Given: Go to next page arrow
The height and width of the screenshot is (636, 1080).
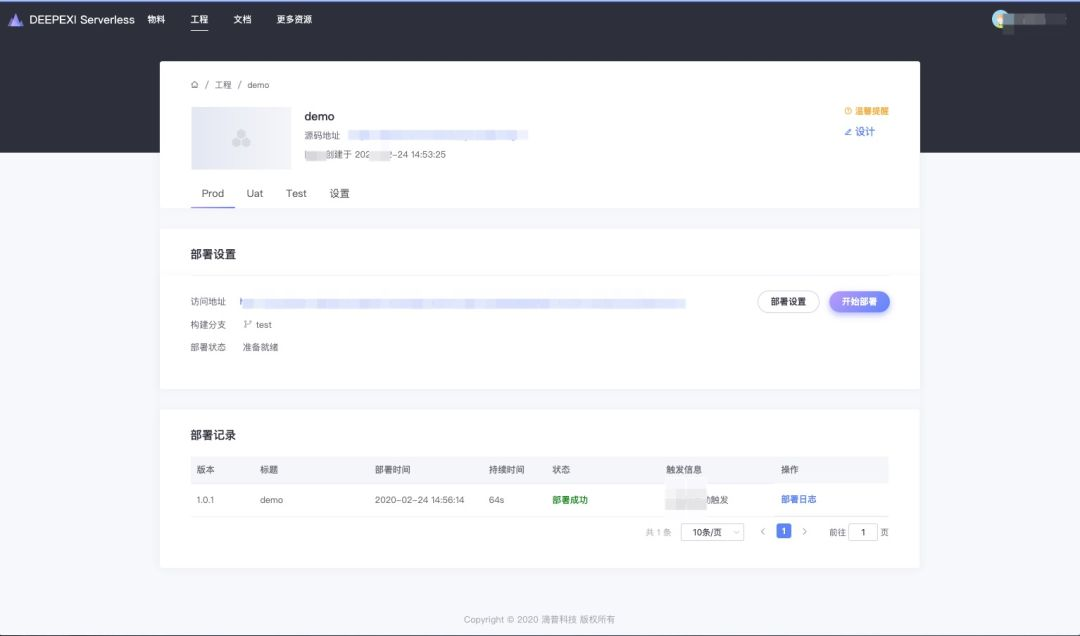Looking at the screenshot, I should pos(804,531).
